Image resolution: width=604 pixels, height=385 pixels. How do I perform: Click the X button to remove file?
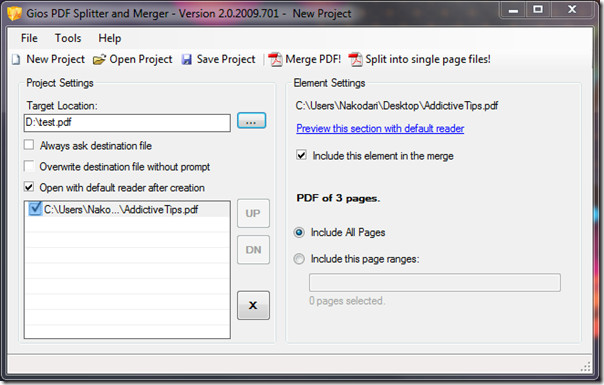[253, 305]
